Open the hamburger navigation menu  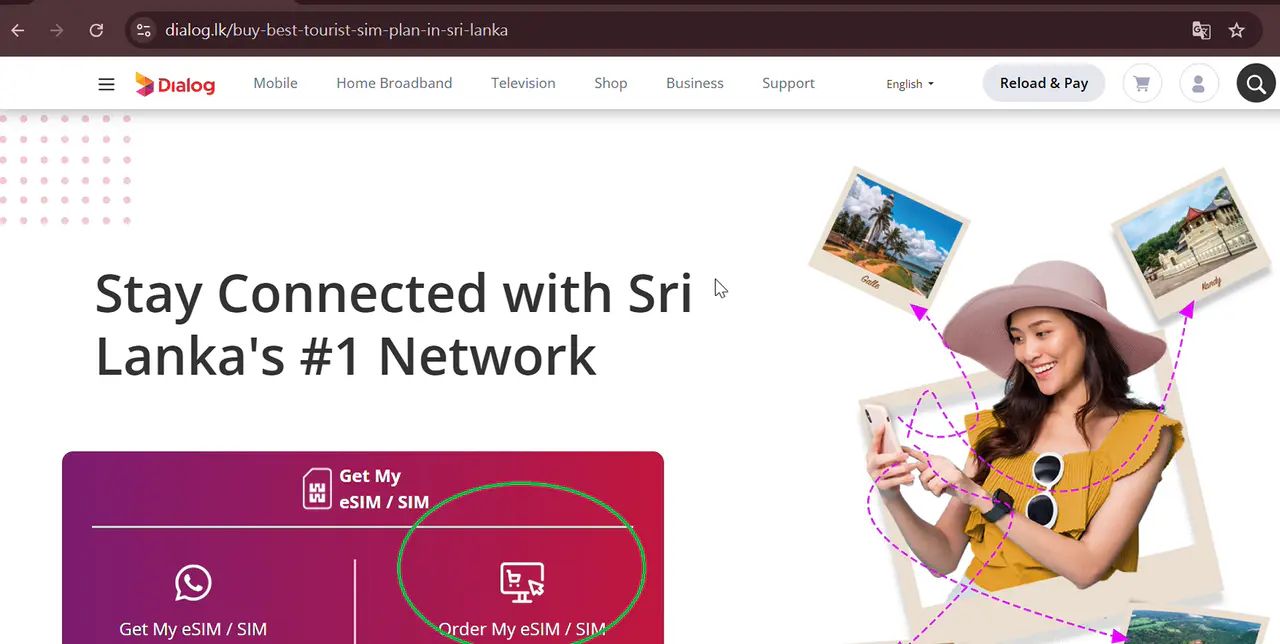(106, 84)
